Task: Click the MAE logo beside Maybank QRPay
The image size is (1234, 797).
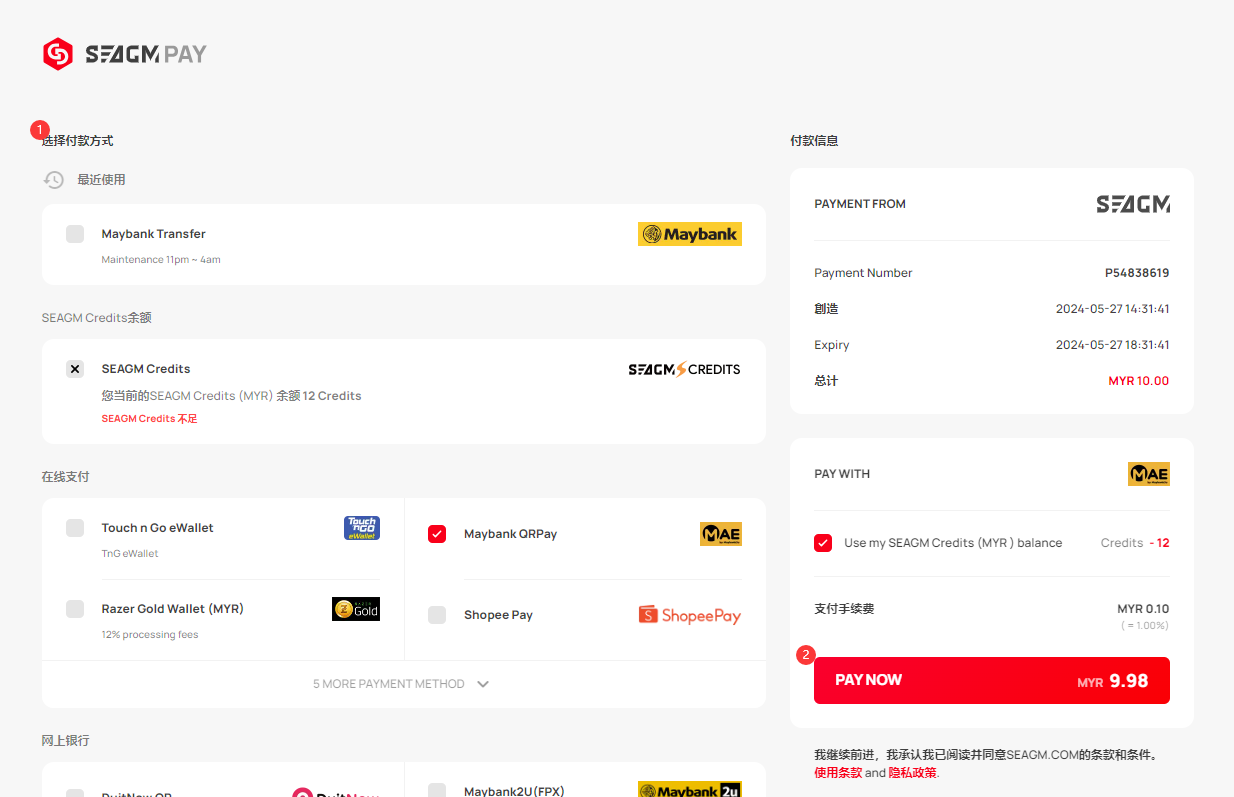Action: [721, 534]
